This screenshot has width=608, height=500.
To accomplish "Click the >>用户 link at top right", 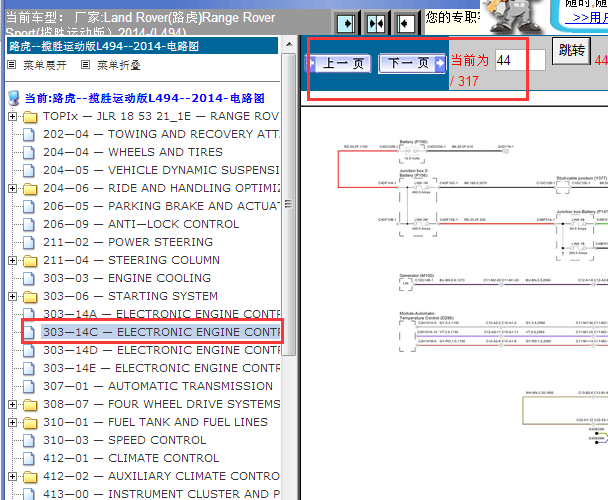I will pos(590,17).
